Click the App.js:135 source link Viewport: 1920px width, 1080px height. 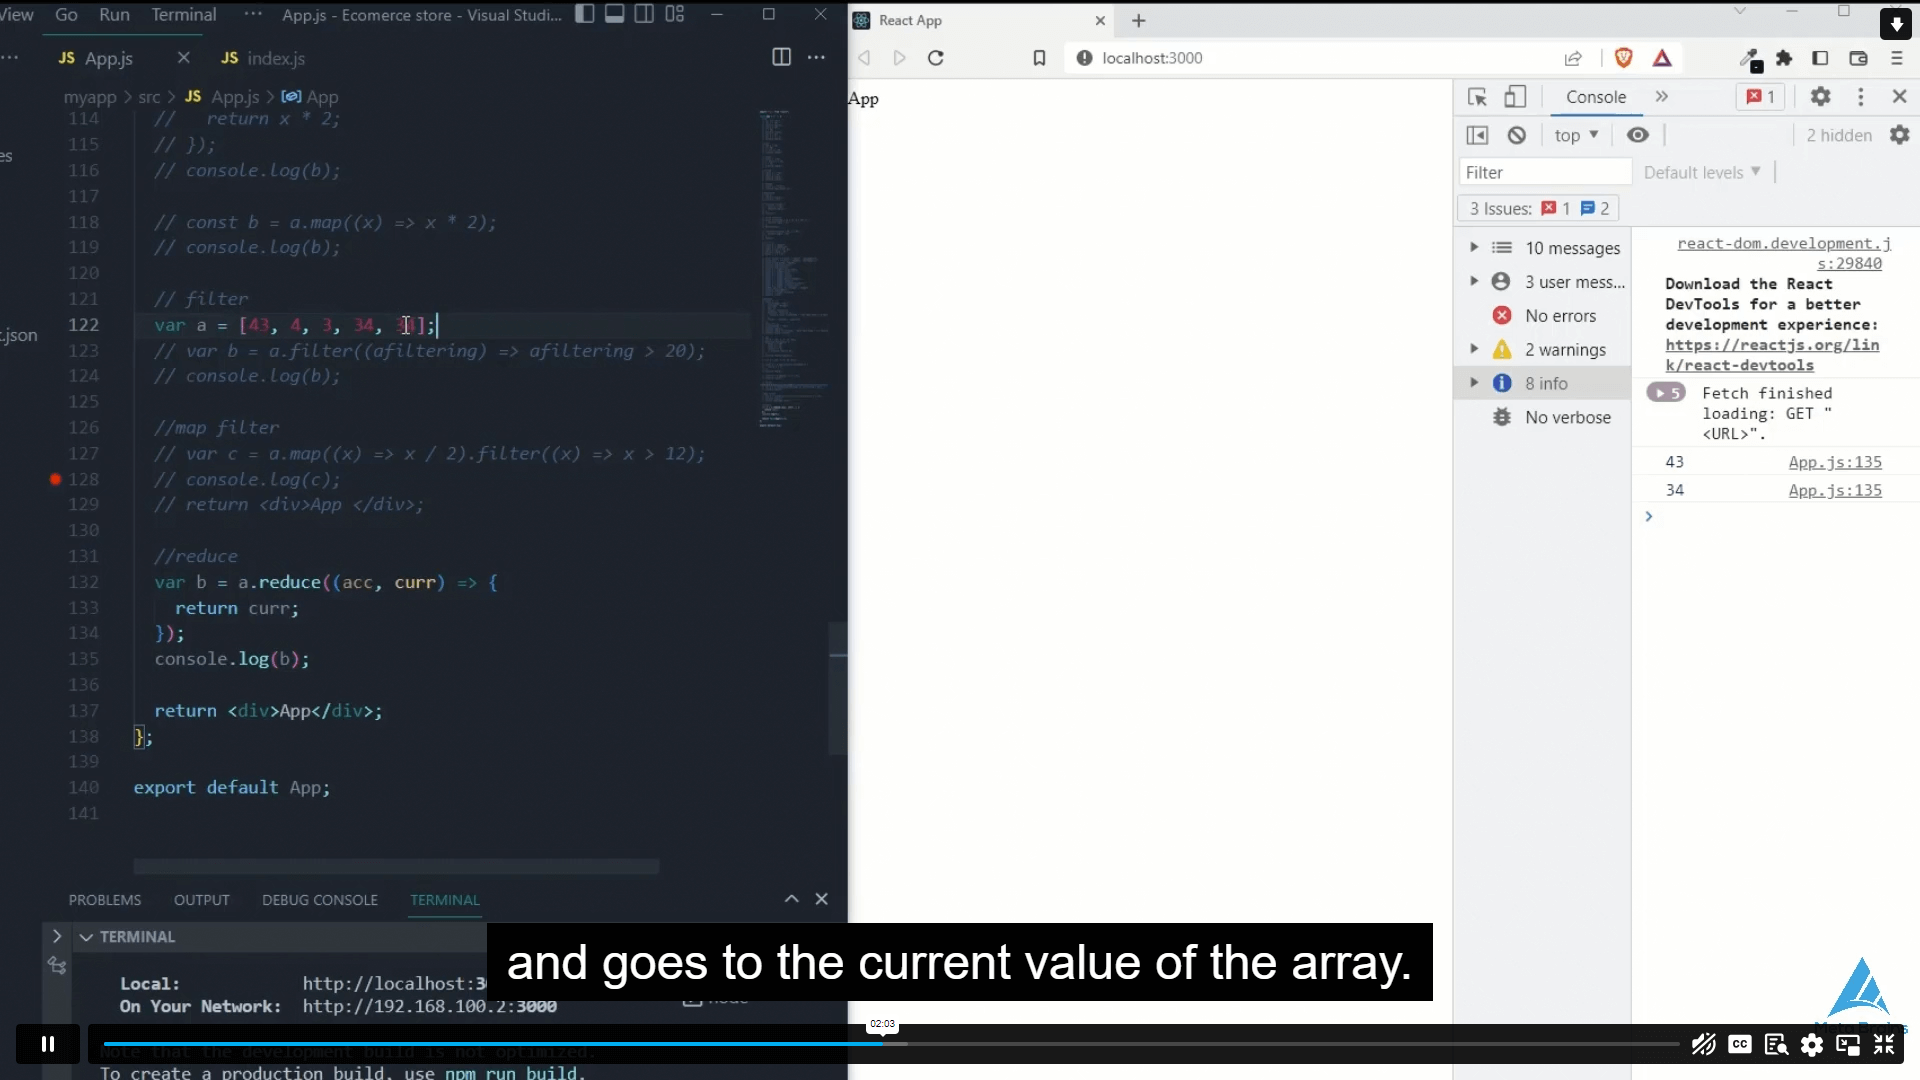(1835, 462)
